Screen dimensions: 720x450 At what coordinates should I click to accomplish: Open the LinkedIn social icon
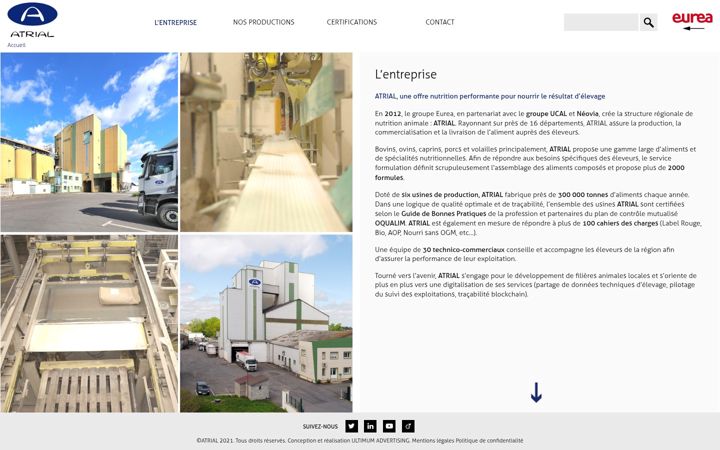tap(370, 426)
